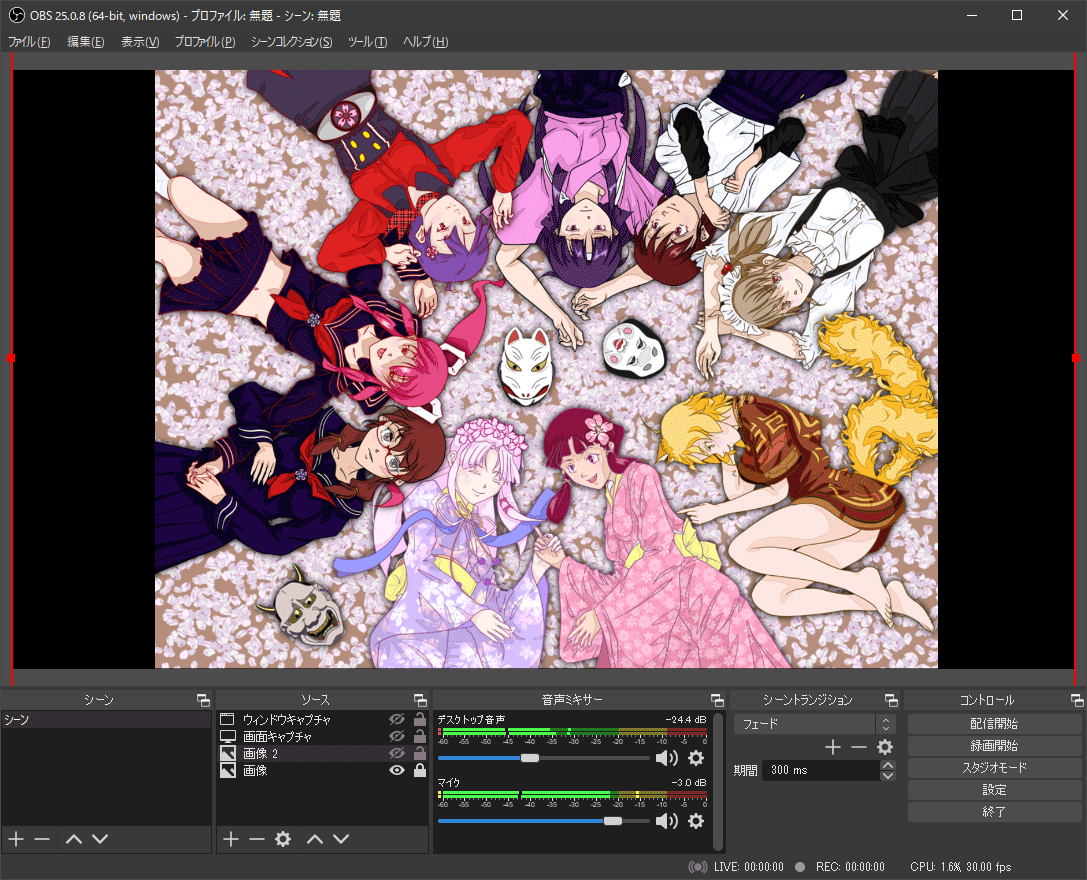Viewport: 1087px width, 880px height.
Task: Open the シーンコレクション(S) menu
Action: point(291,42)
